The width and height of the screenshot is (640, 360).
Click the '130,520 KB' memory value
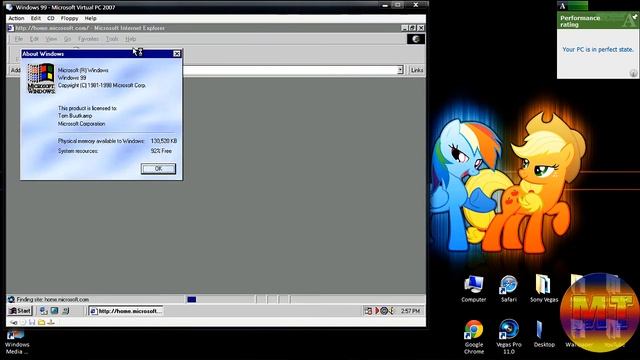pyautogui.click(x=164, y=141)
